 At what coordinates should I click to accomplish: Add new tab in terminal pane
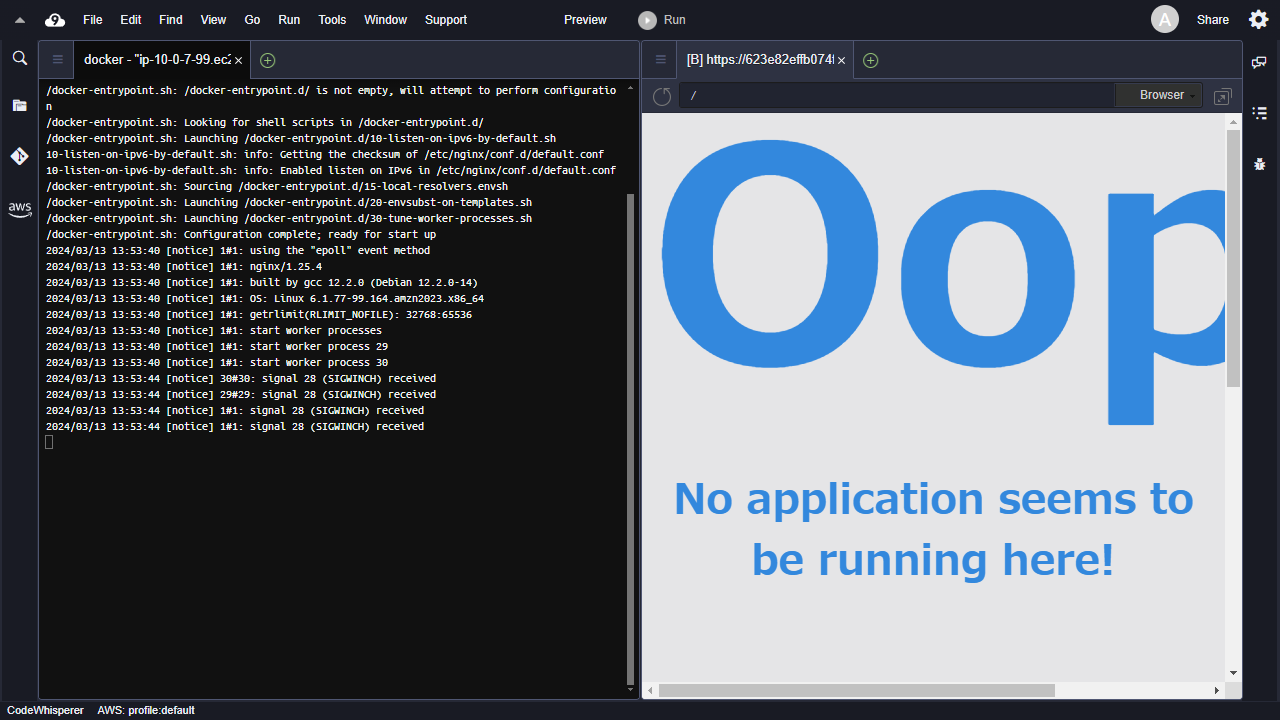(267, 60)
